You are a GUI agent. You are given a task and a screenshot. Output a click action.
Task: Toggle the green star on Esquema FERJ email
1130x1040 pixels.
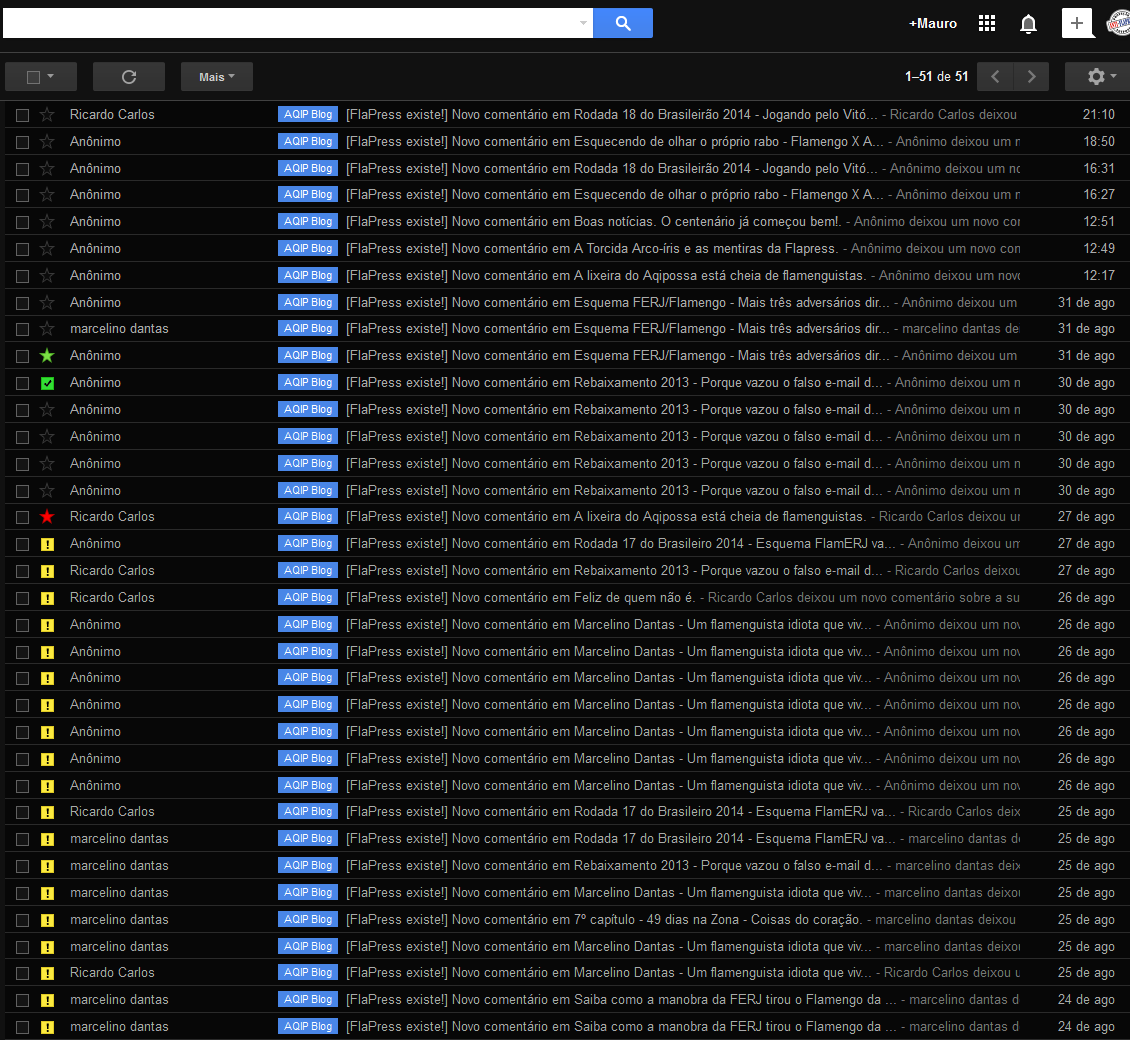[47, 355]
